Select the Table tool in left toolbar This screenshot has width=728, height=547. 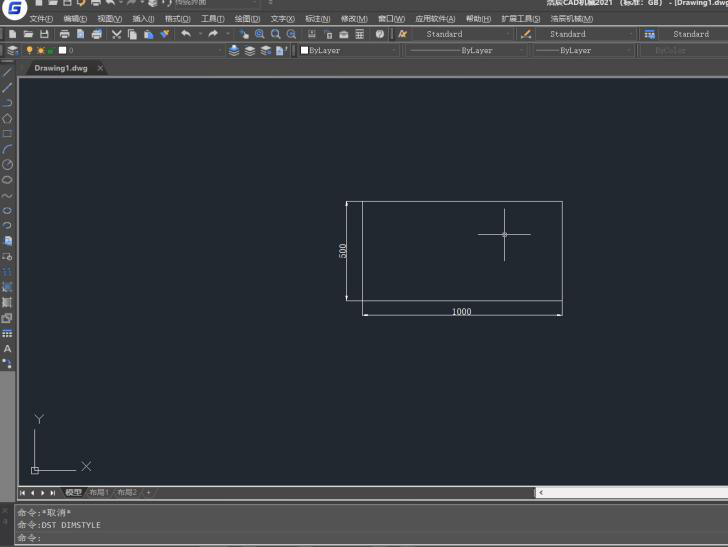click(x=7, y=333)
